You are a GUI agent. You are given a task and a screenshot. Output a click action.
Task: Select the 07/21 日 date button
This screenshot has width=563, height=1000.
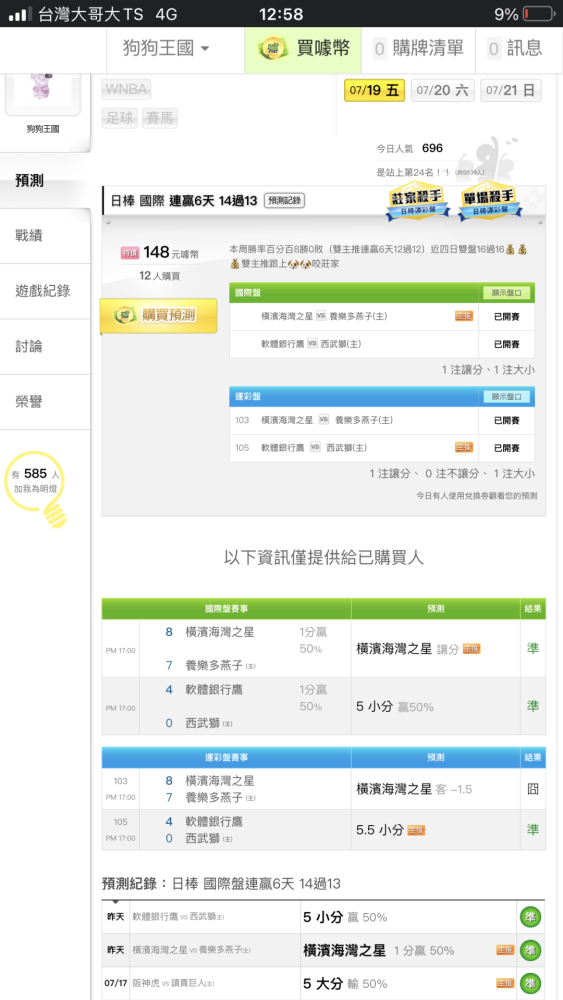[511, 91]
